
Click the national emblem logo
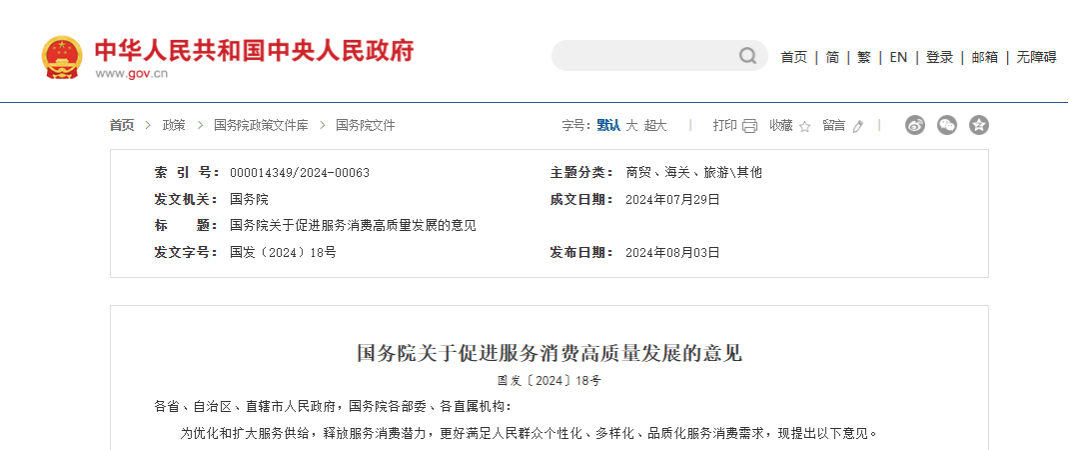point(62,57)
